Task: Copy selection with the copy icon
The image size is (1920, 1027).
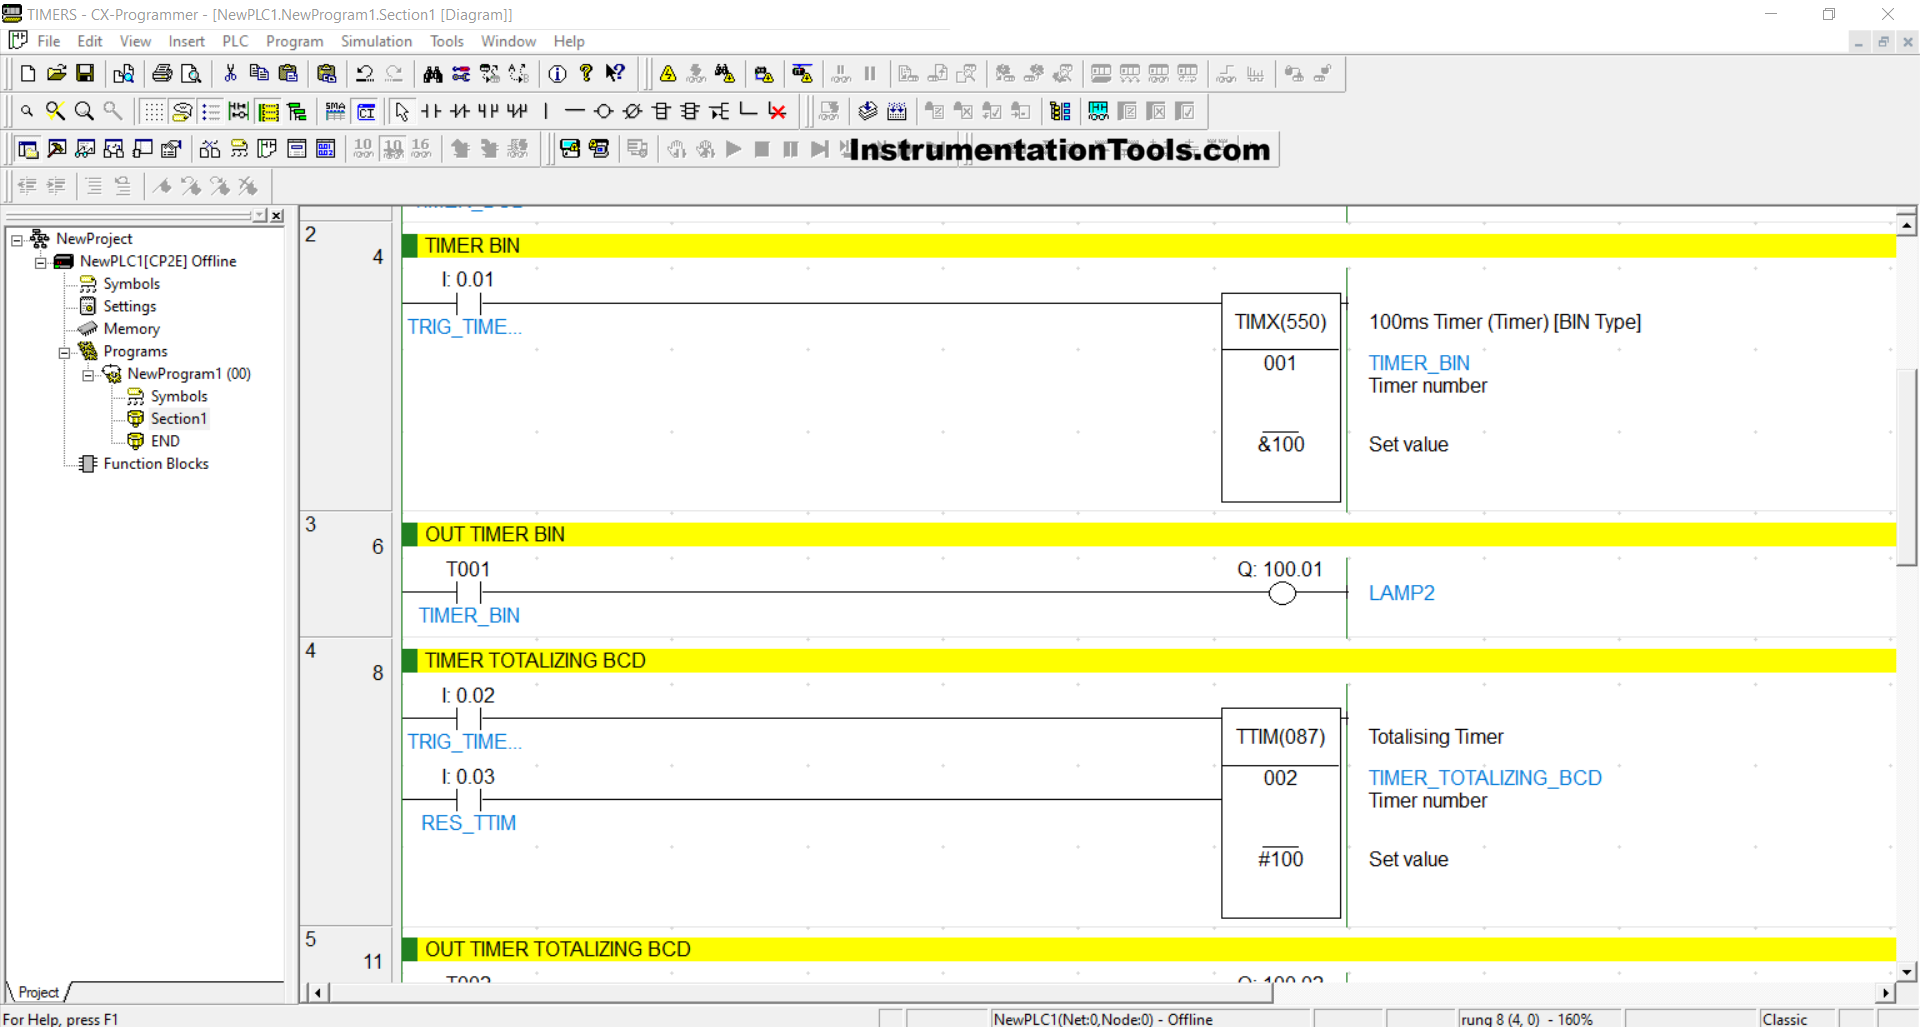Action: tap(259, 74)
